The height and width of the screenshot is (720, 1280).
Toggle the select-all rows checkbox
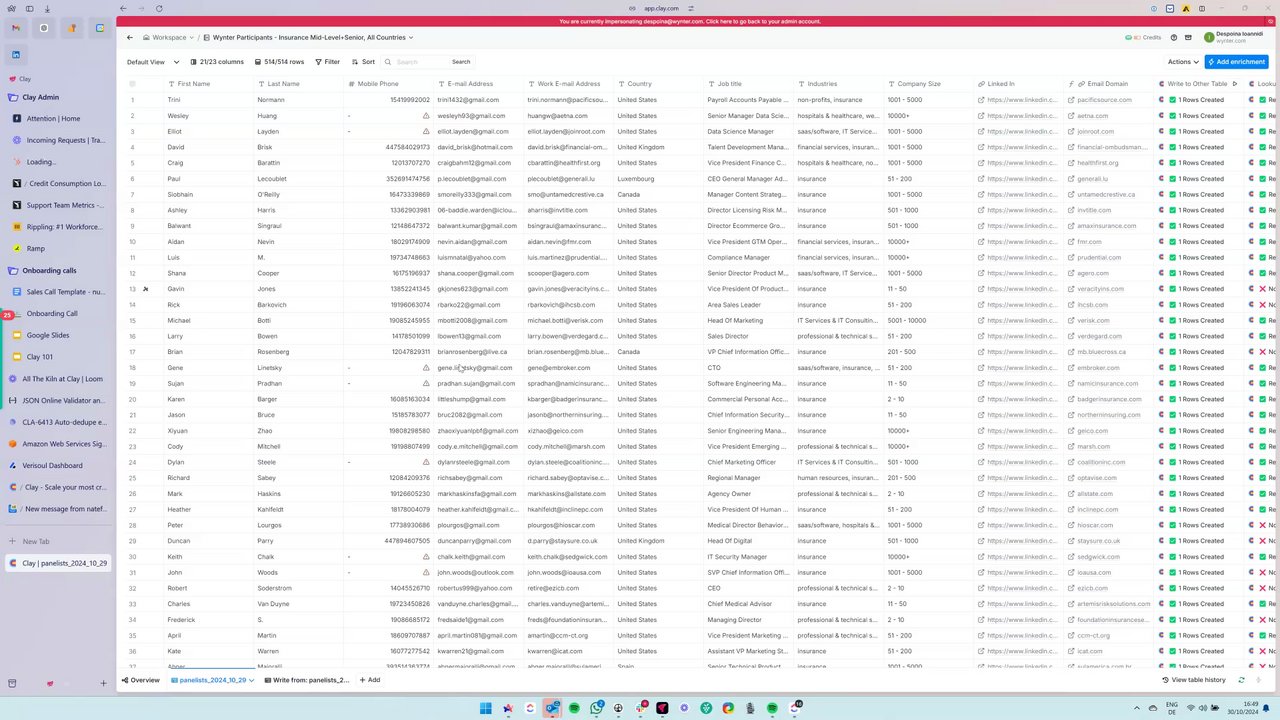[x=132, y=84]
